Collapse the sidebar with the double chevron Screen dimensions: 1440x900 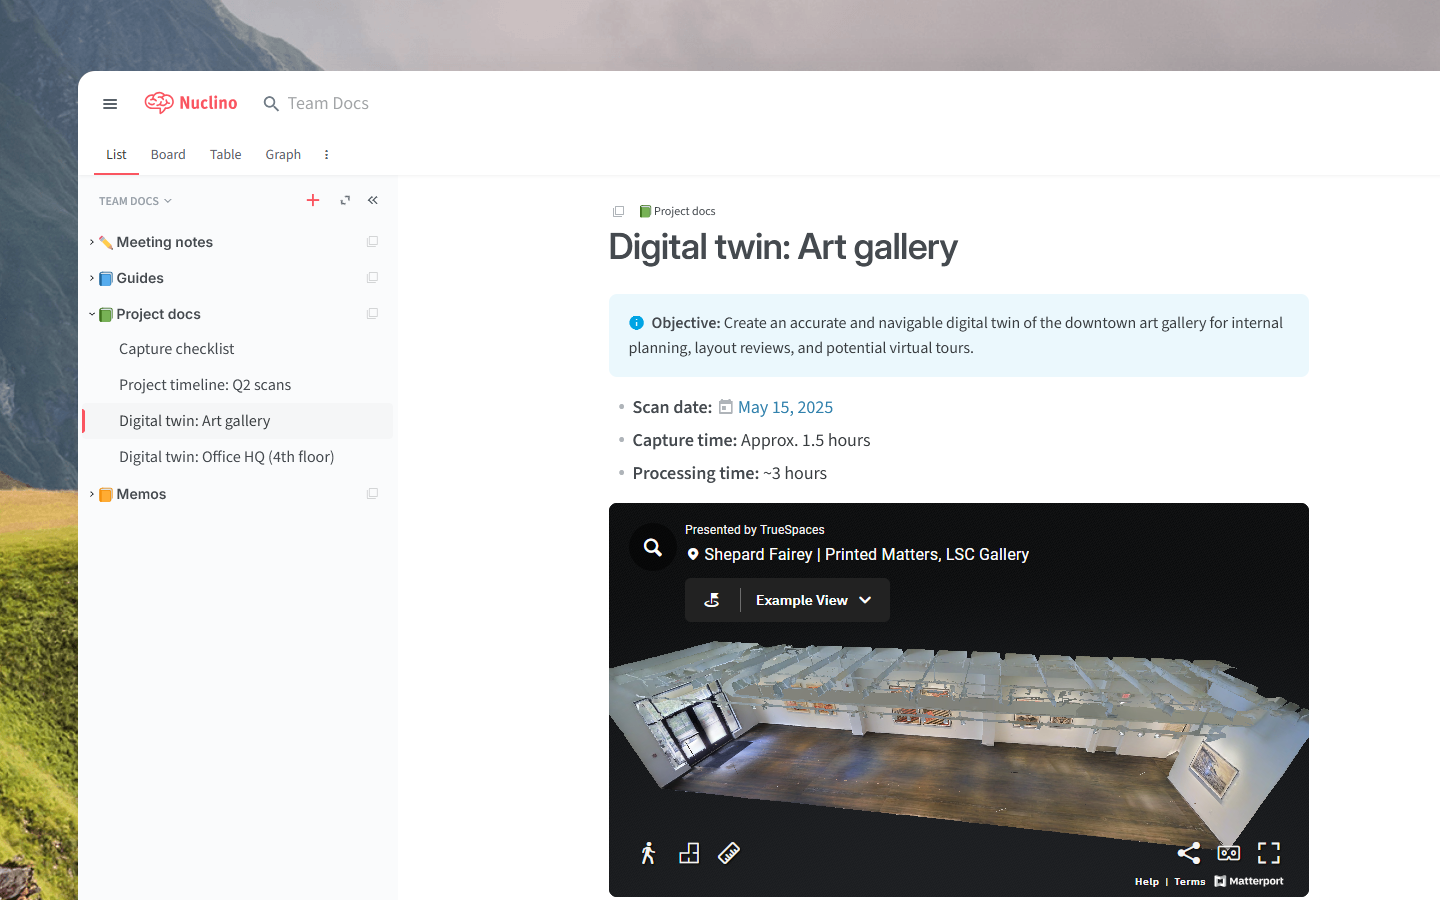pos(372,200)
